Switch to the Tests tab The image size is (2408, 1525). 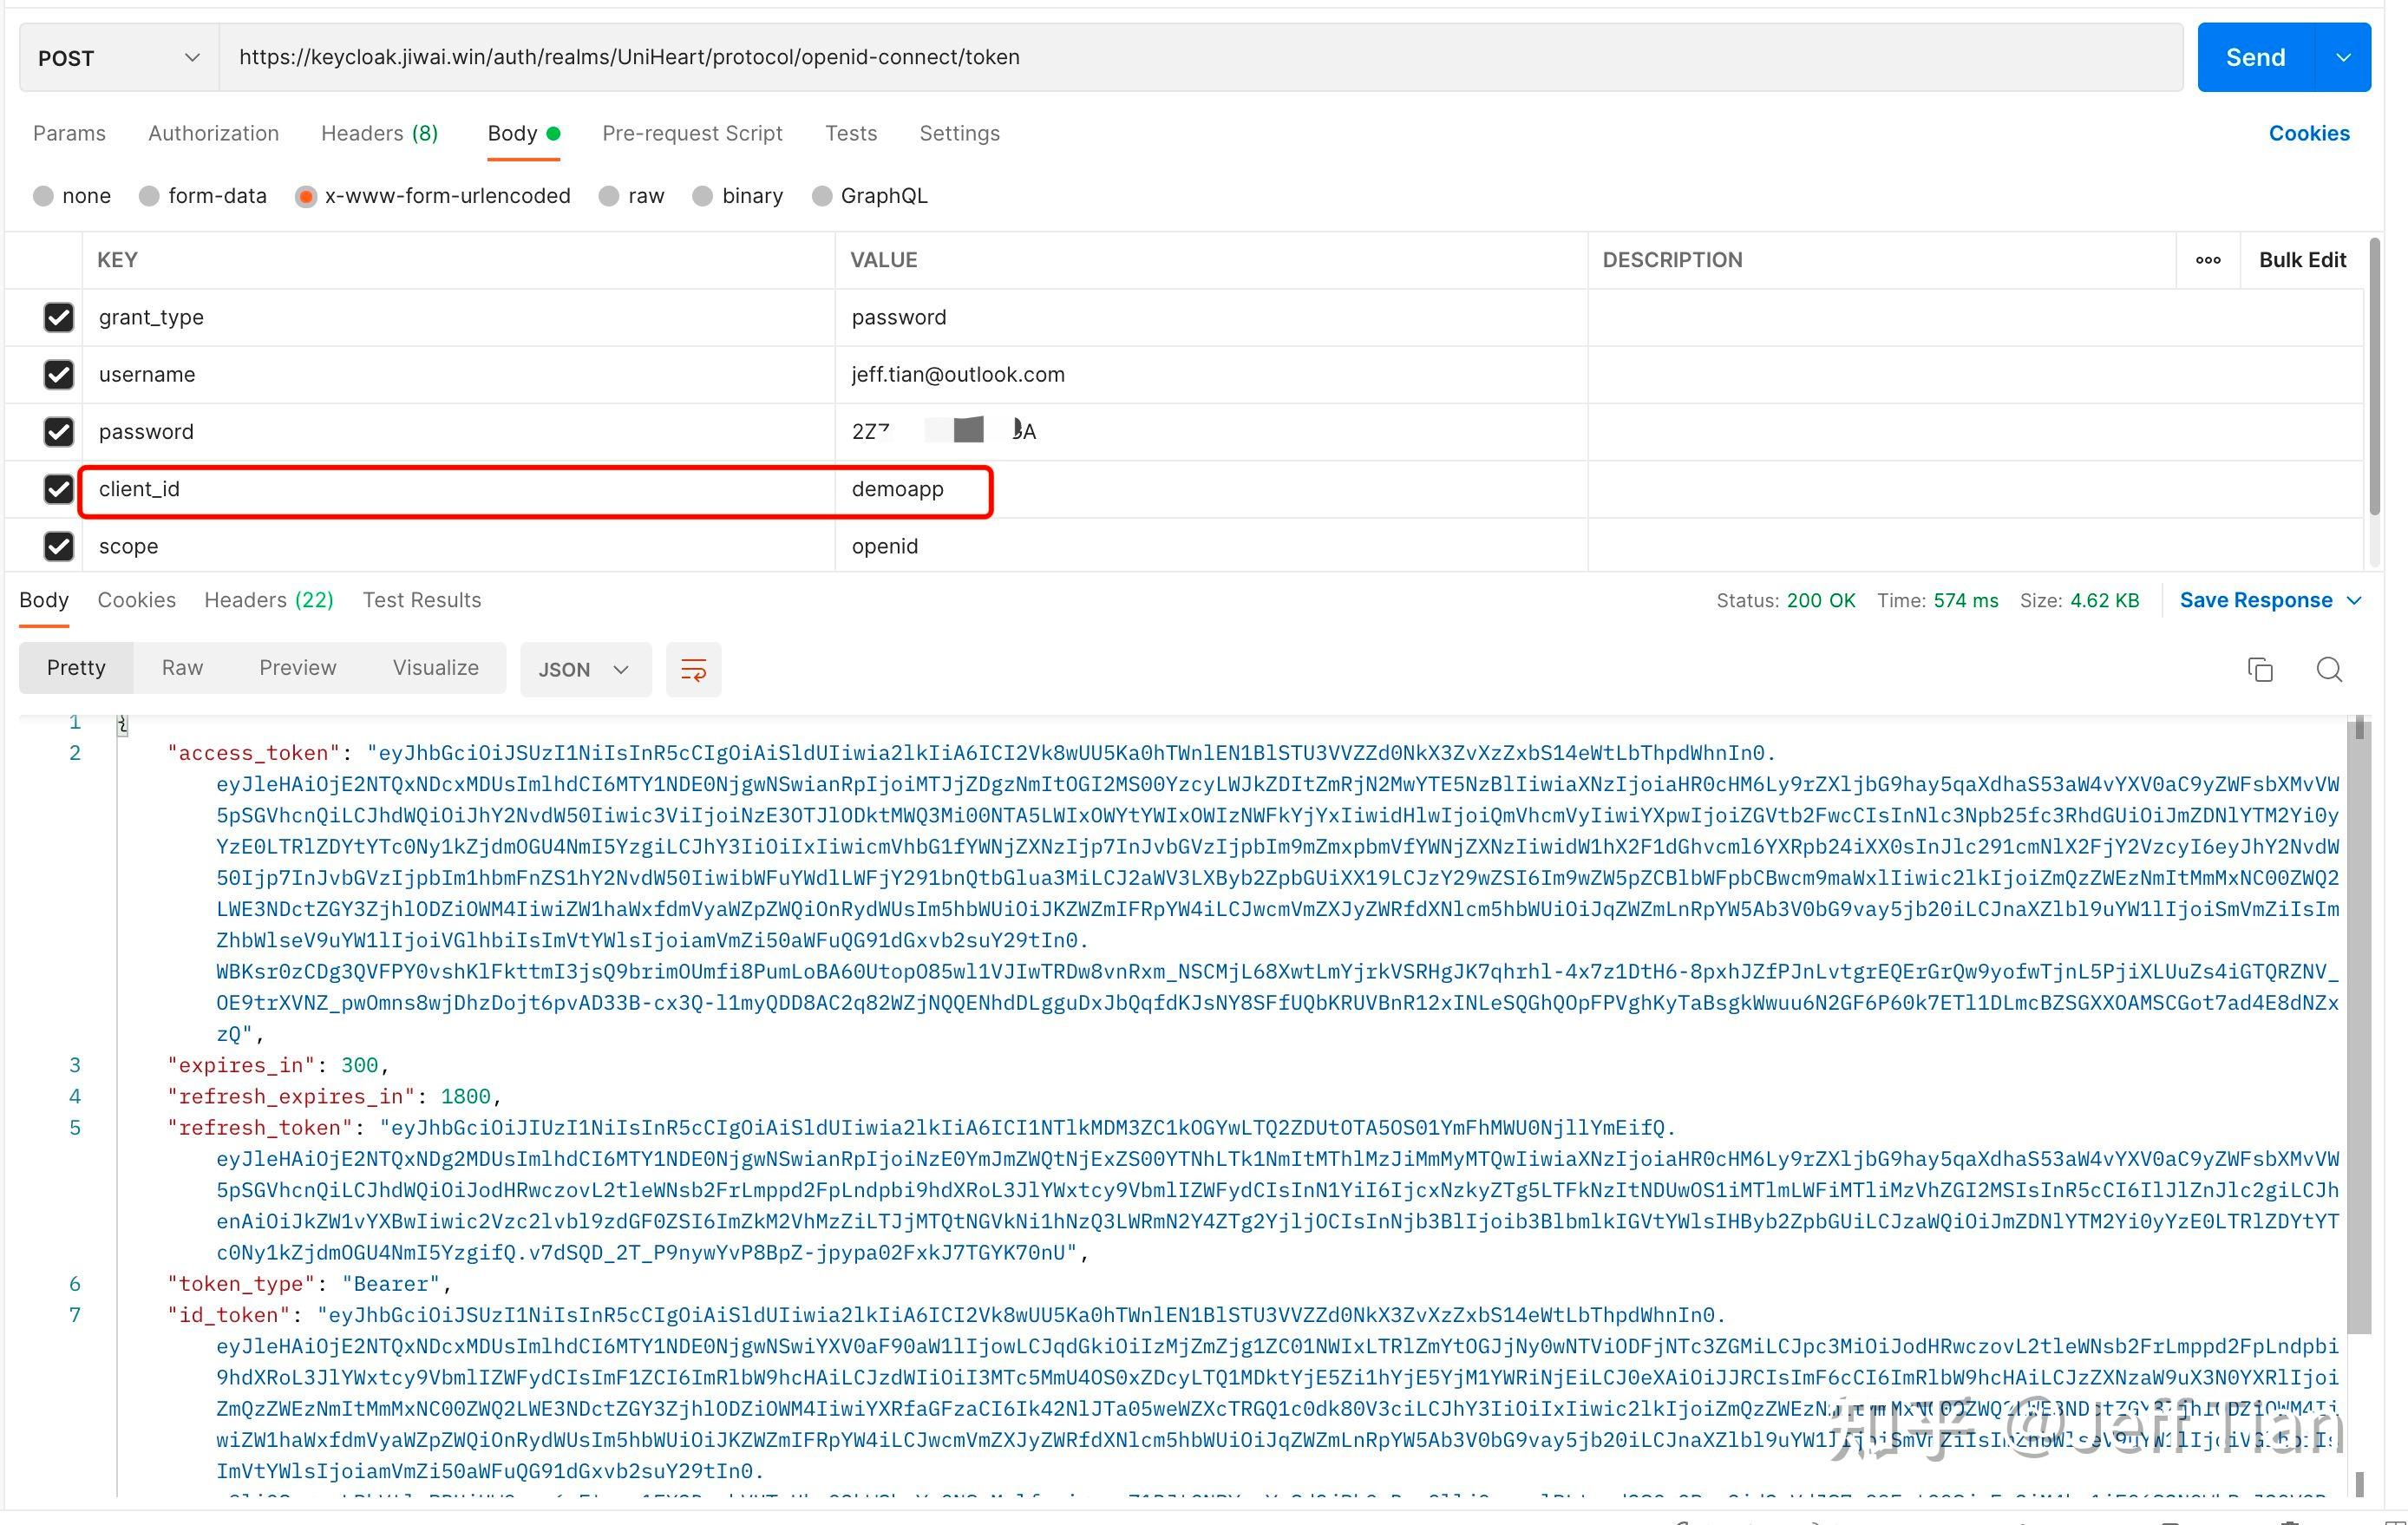(851, 133)
